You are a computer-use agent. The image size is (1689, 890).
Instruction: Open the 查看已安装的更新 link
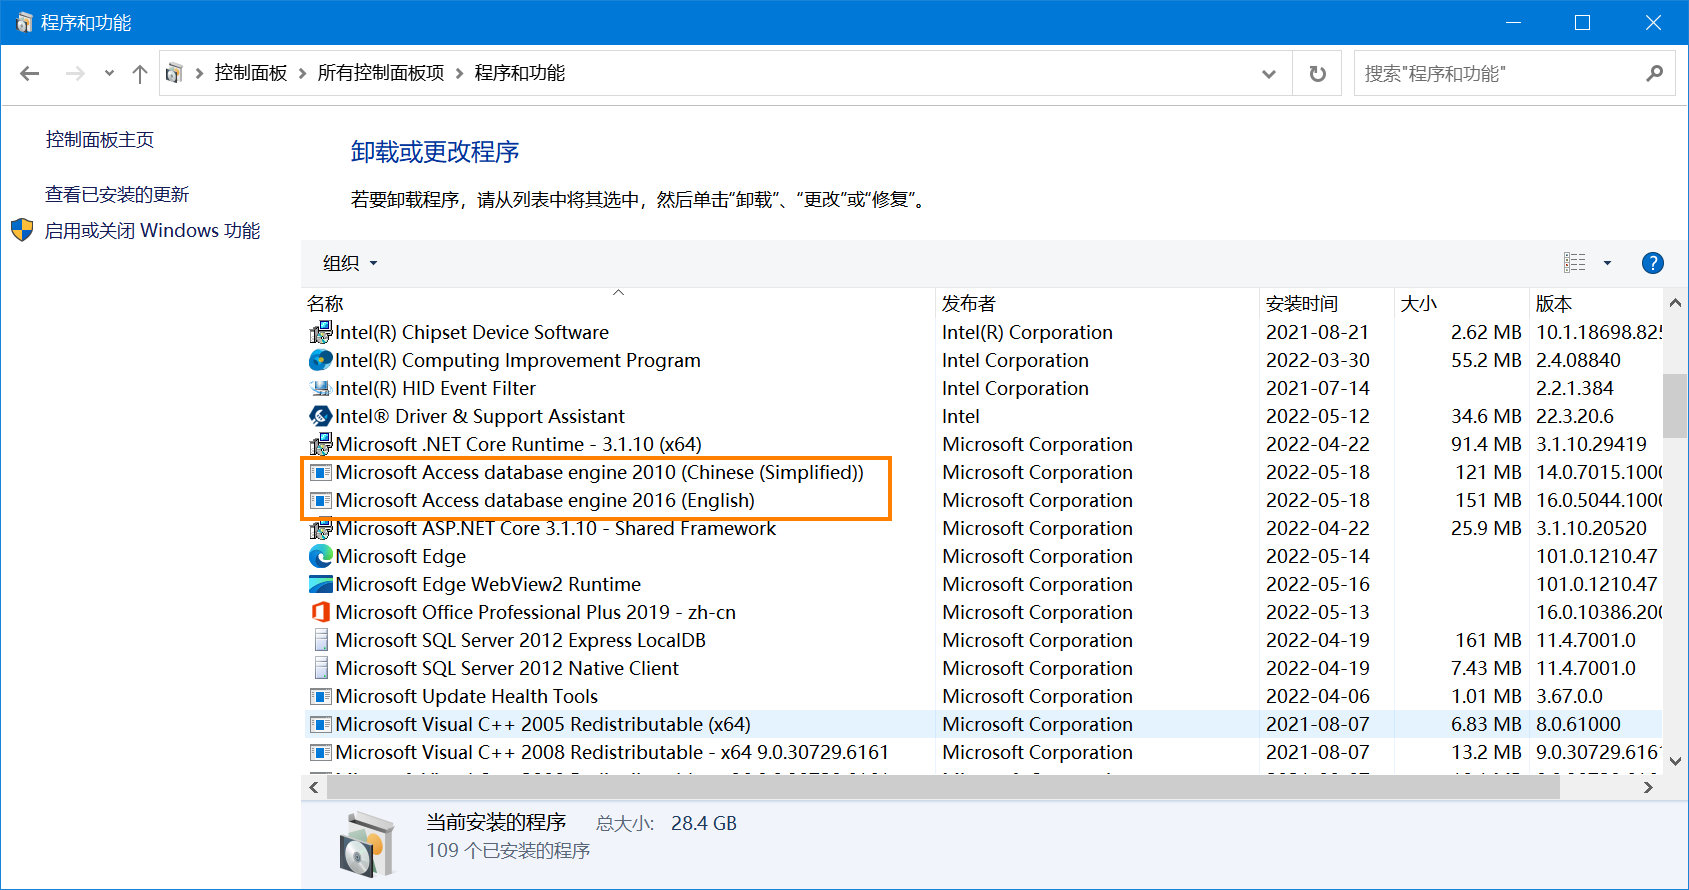[x=117, y=194]
